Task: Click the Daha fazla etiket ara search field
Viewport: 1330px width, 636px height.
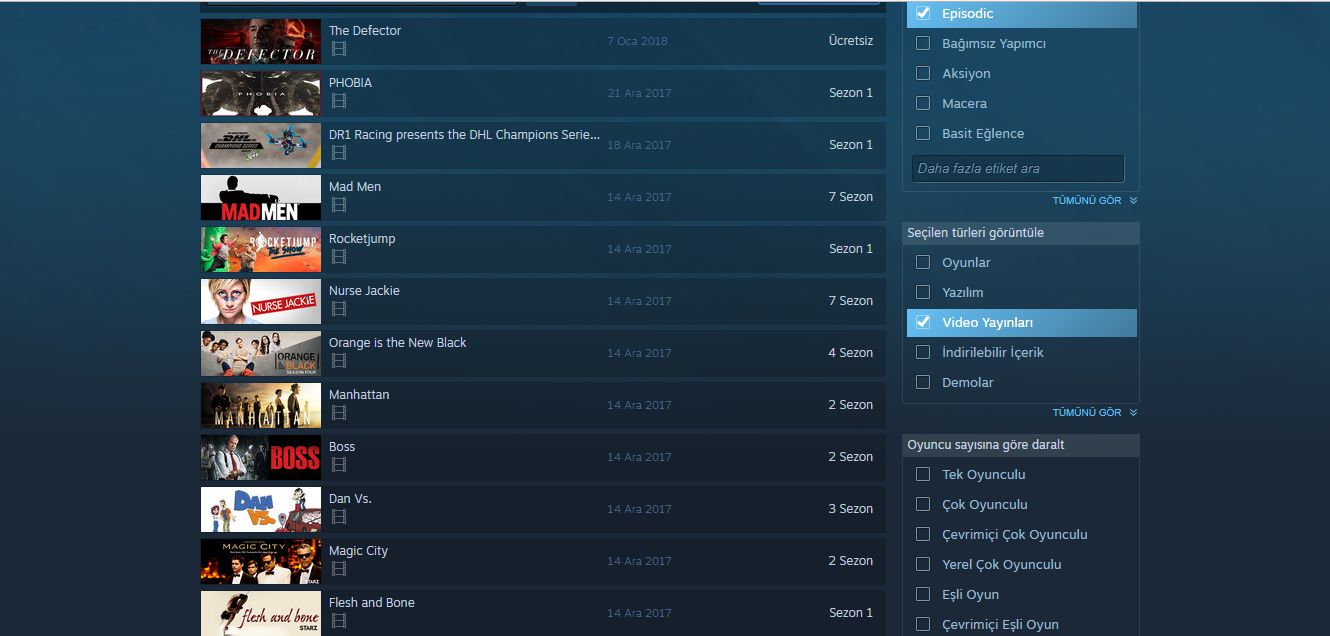Action: (1018, 169)
